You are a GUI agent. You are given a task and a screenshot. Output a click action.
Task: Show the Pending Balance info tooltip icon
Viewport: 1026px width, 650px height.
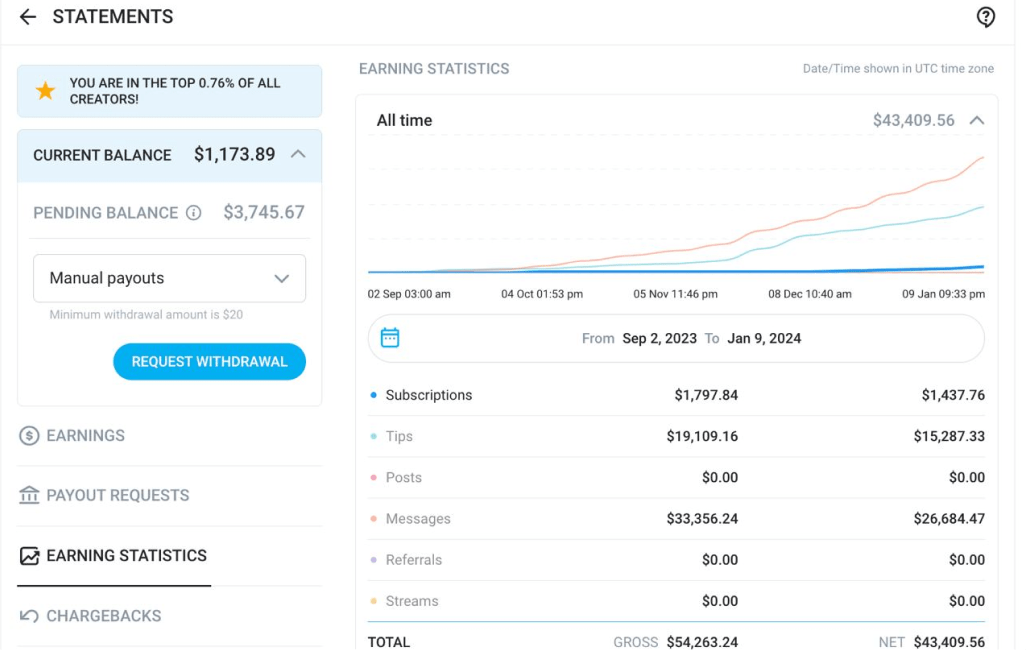[x=194, y=213]
